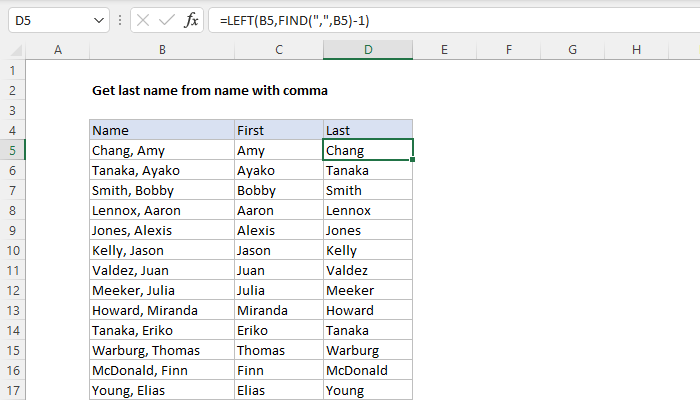The width and height of the screenshot is (700, 400).
Task: Select cell containing Chang, Amy
Action: 160,150
